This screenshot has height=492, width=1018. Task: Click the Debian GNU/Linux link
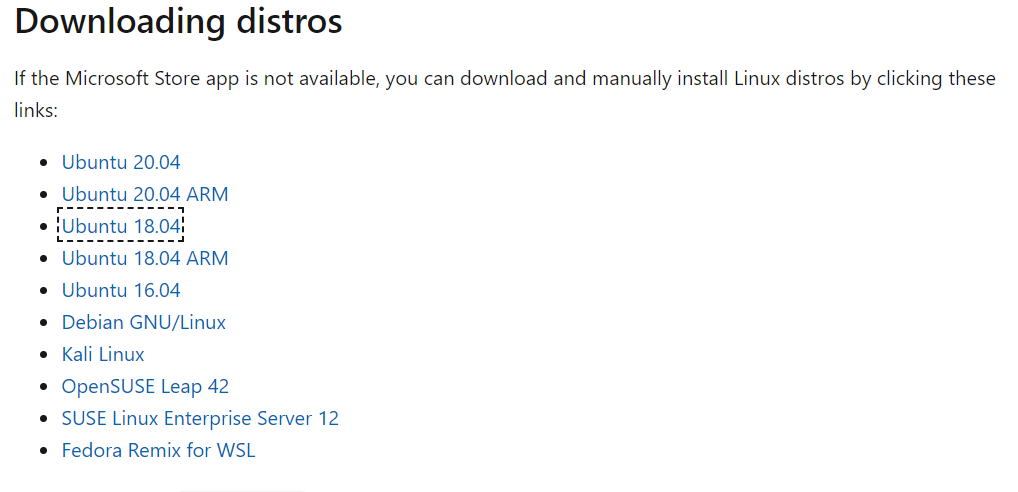[143, 322]
